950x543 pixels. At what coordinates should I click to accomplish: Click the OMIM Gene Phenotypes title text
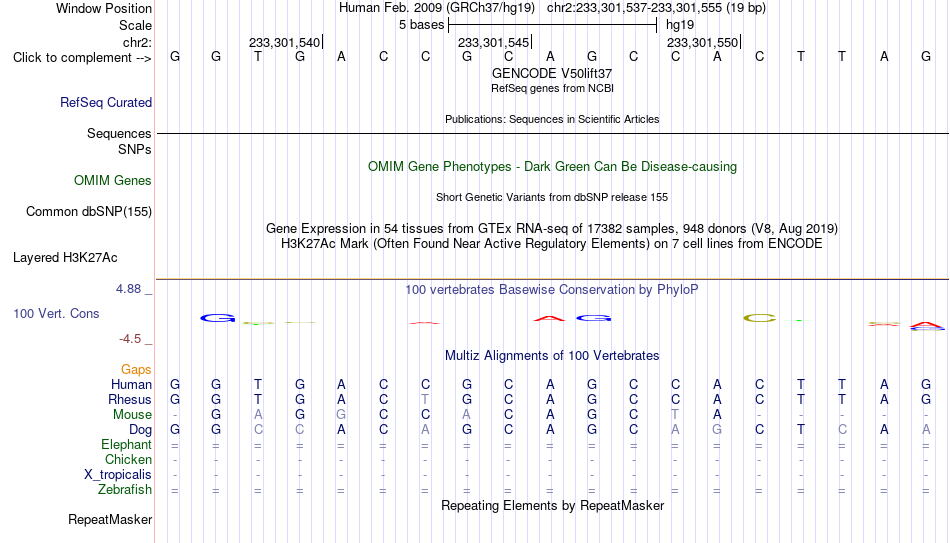click(x=552, y=167)
